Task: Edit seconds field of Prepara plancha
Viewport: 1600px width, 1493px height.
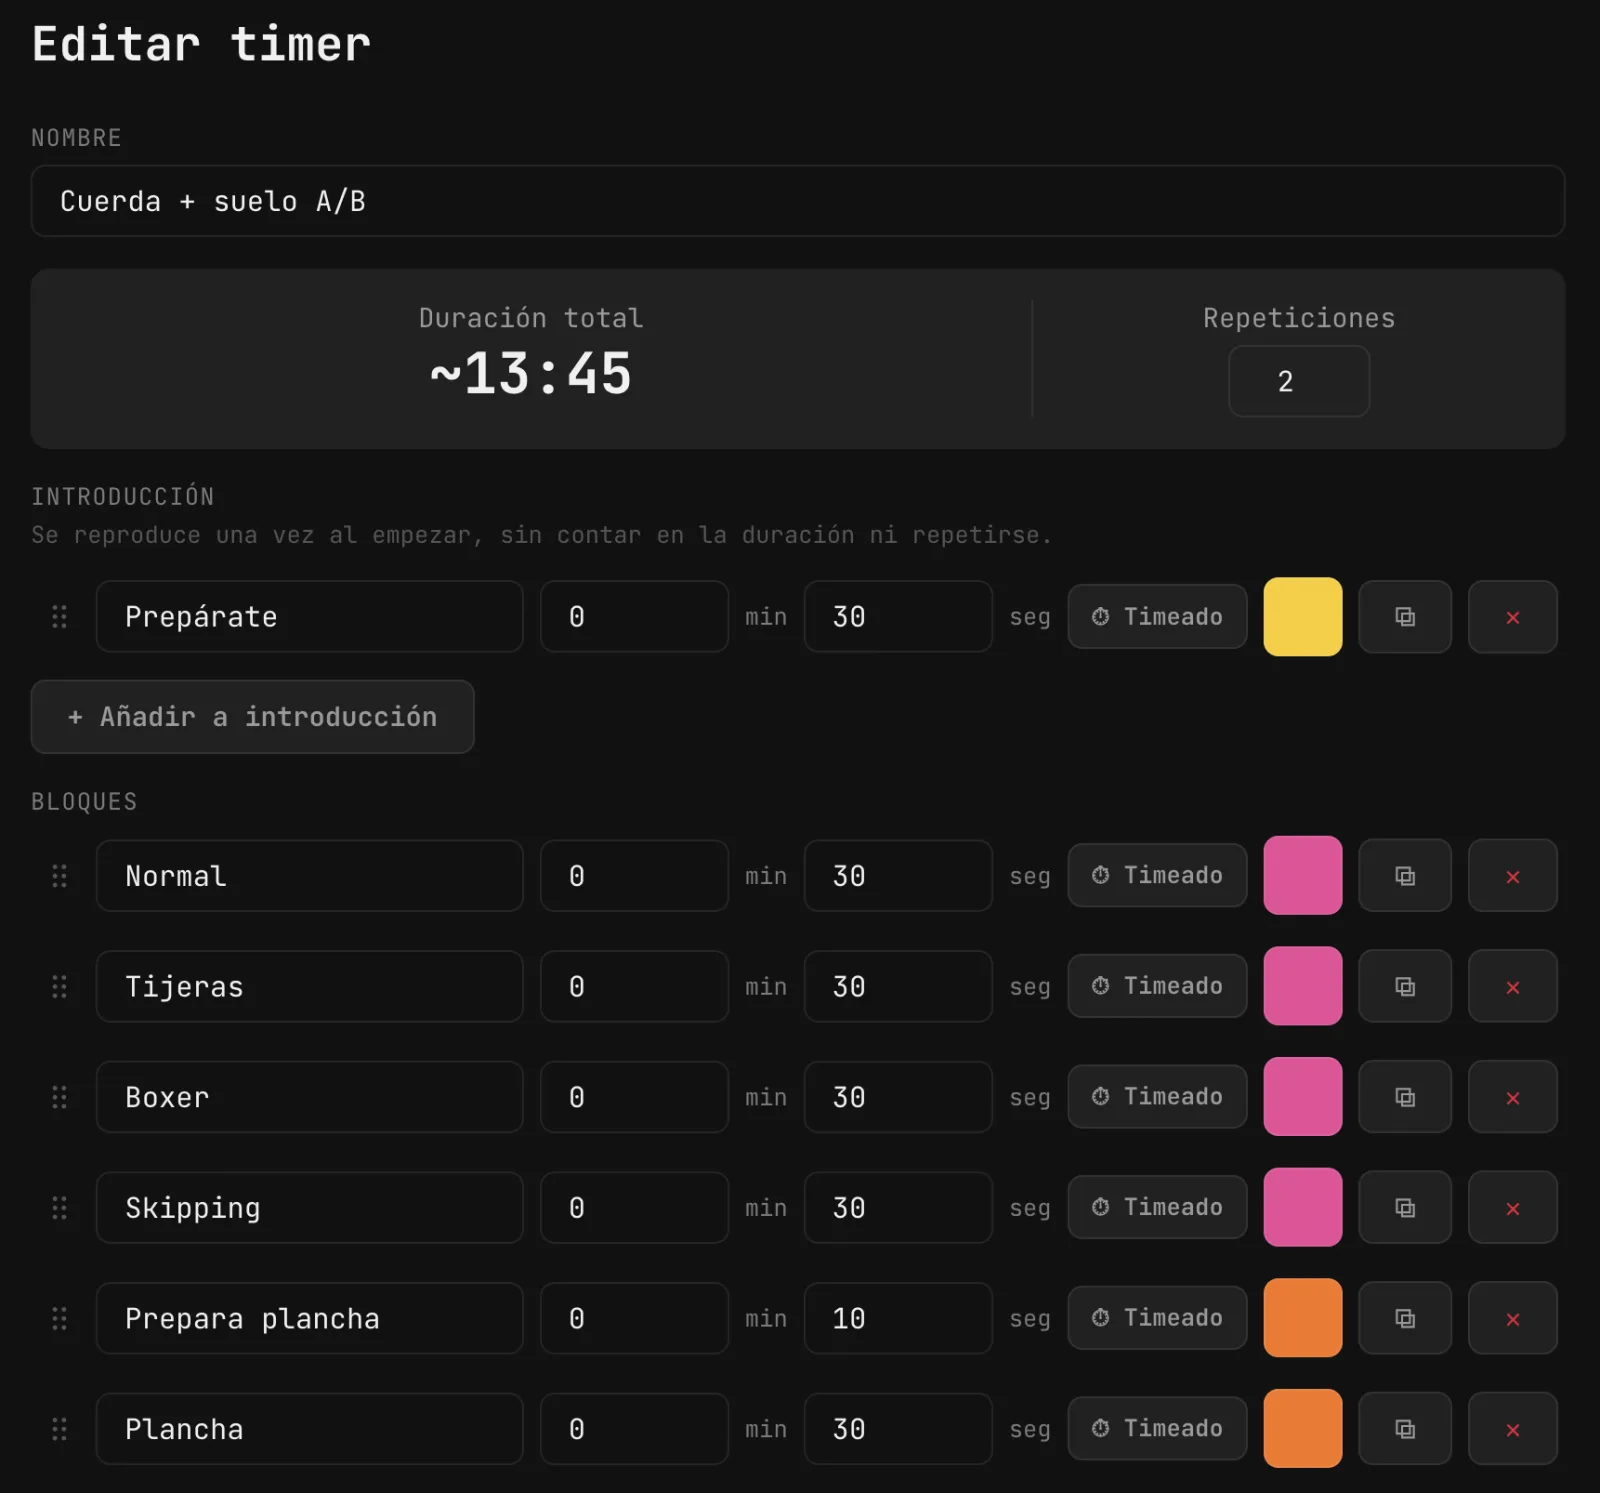Action: pyautogui.click(x=898, y=1318)
